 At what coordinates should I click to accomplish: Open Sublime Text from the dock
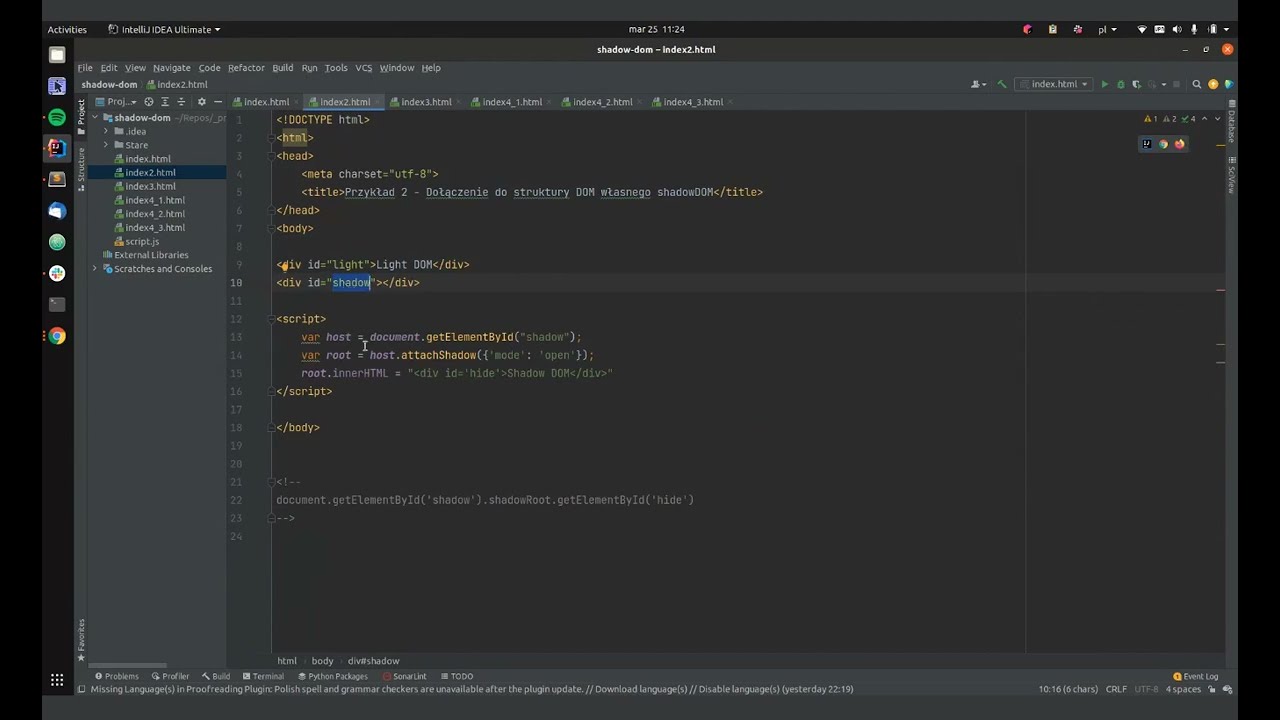tap(57, 179)
